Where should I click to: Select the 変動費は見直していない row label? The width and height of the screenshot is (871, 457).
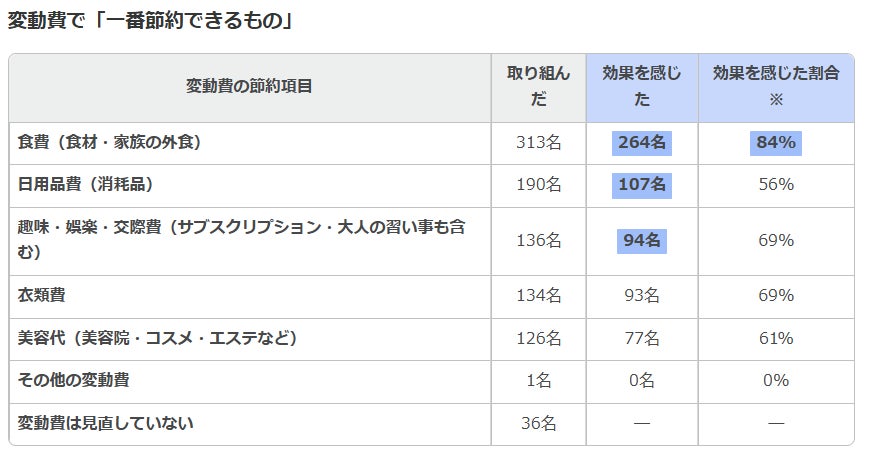(x=105, y=423)
